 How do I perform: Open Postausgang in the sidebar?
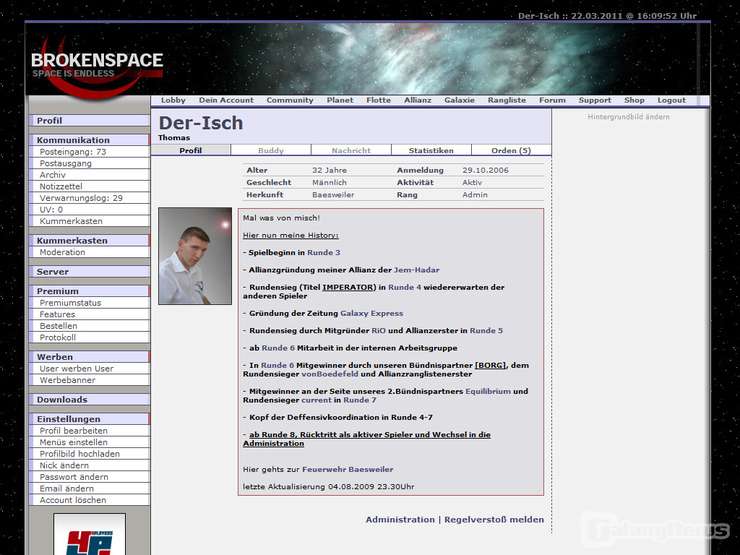(89, 163)
